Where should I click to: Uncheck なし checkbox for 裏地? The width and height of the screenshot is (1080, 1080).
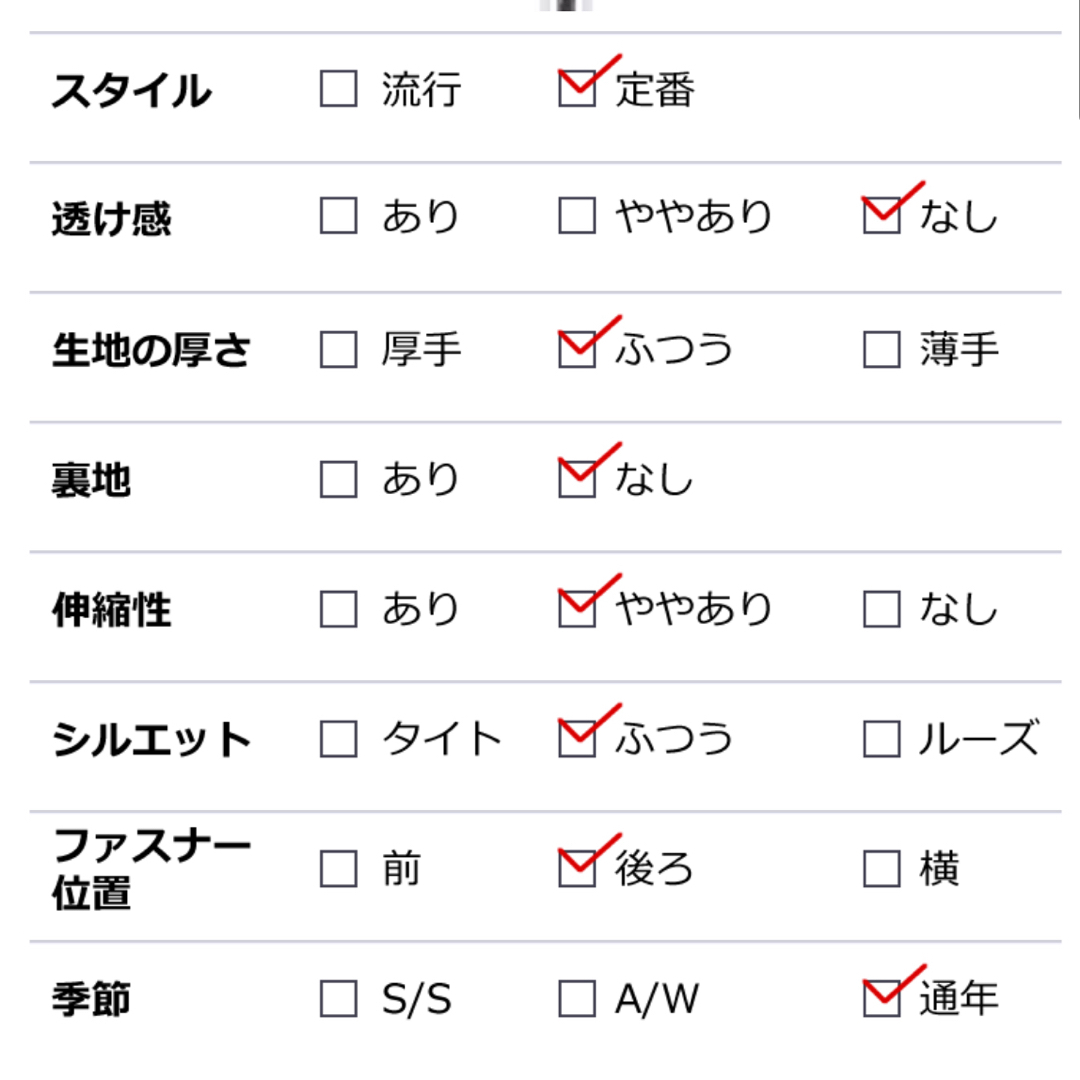pyautogui.click(x=577, y=479)
